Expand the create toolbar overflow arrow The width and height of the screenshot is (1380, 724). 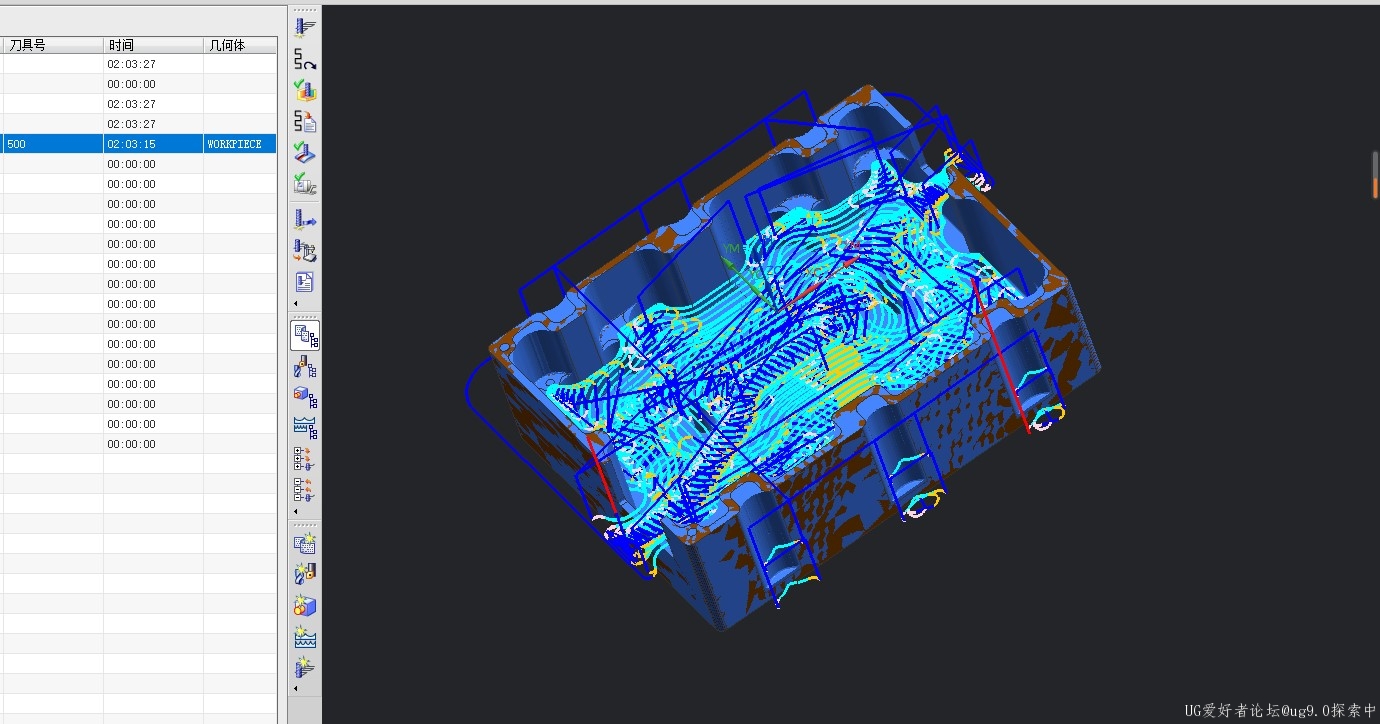[296, 689]
